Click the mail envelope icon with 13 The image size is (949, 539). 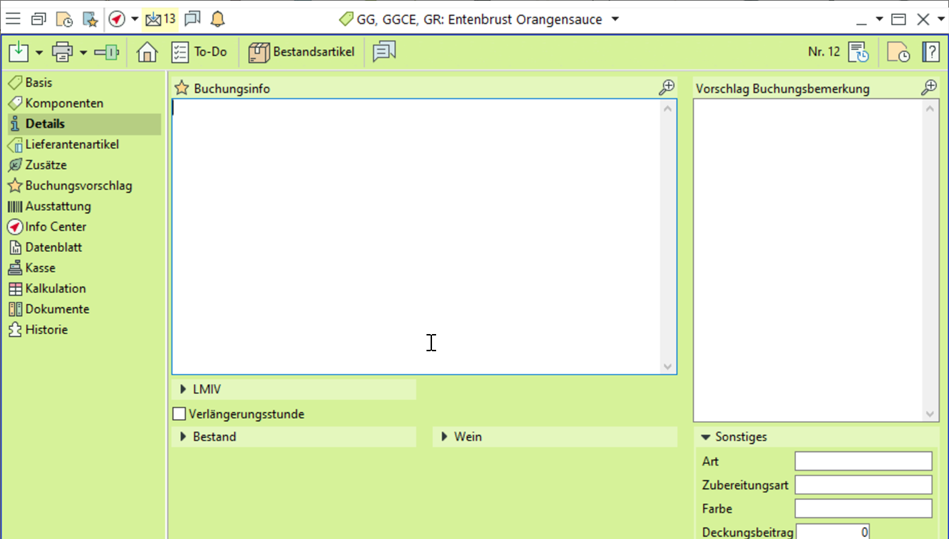click(x=159, y=19)
